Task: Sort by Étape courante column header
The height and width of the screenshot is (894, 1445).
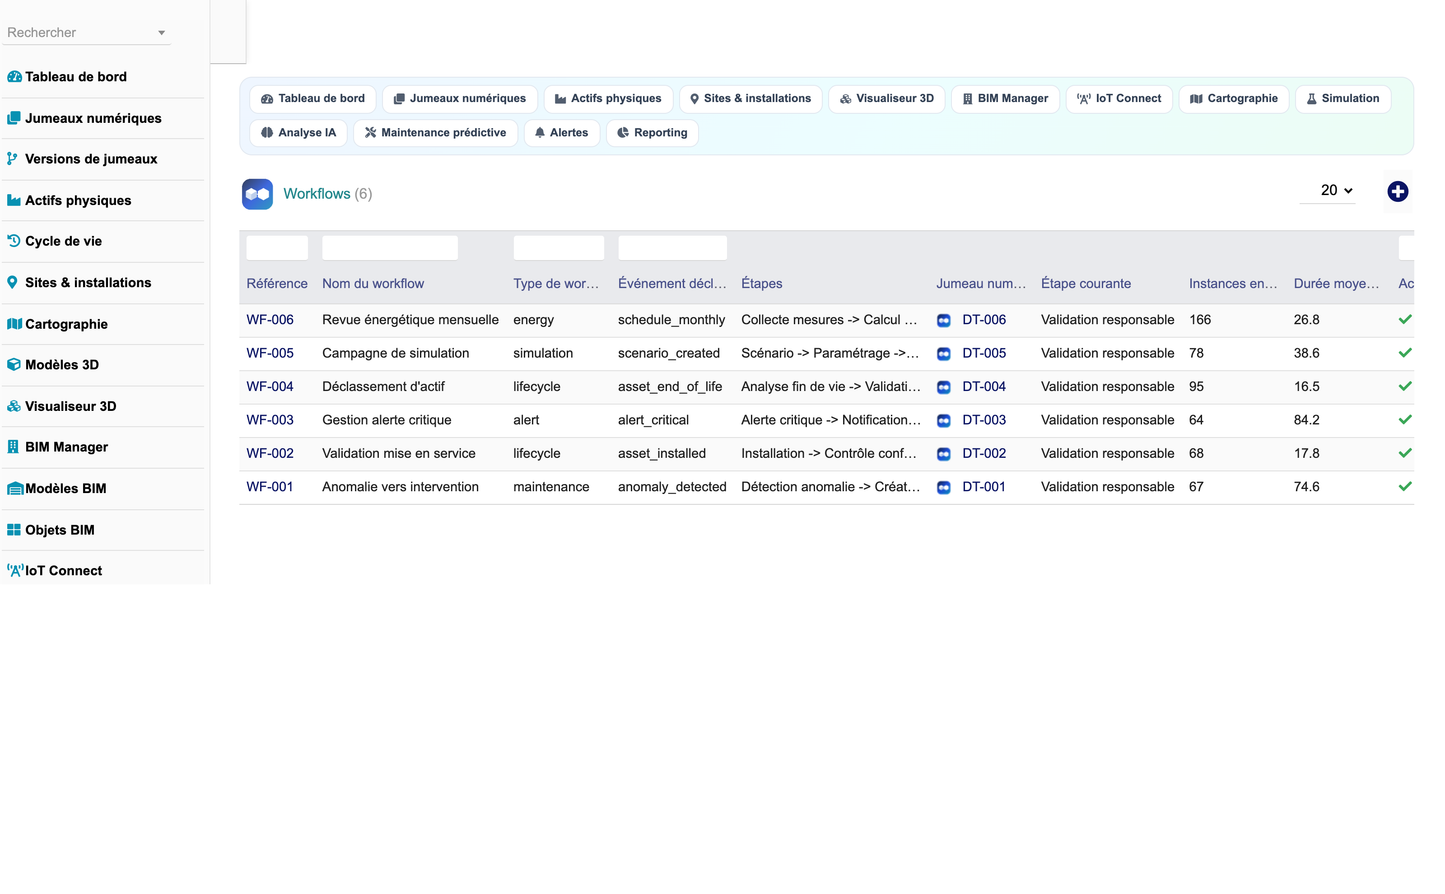Action: click(x=1086, y=284)
